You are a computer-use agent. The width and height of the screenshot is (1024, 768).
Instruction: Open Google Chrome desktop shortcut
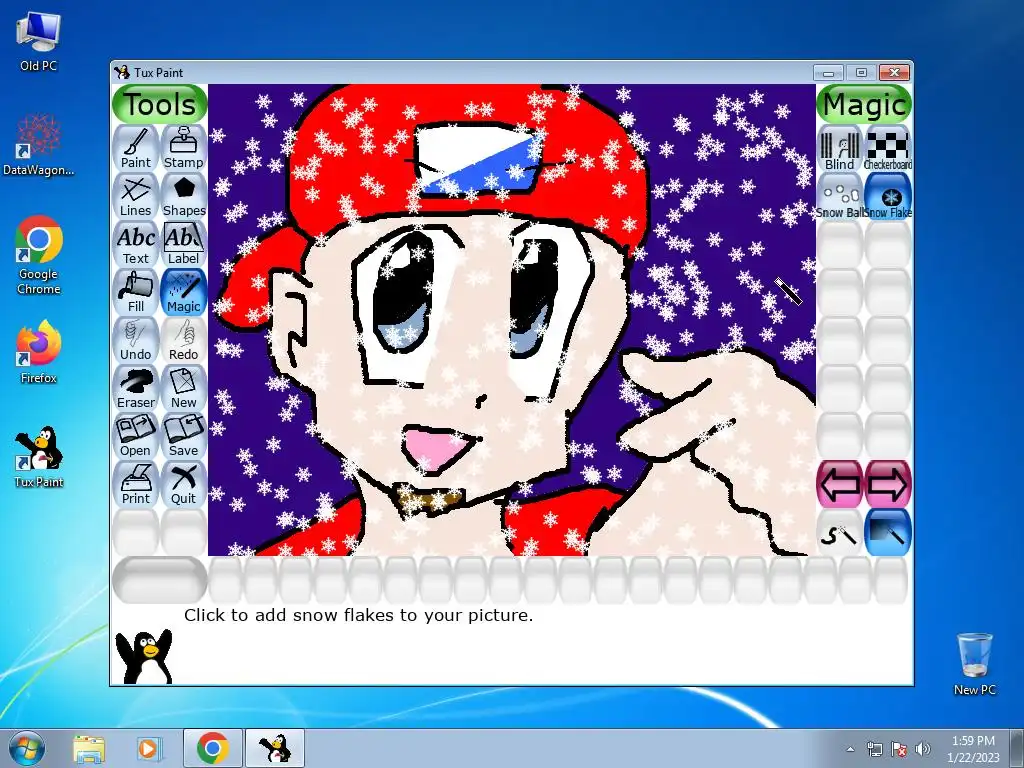click(39, 255)
